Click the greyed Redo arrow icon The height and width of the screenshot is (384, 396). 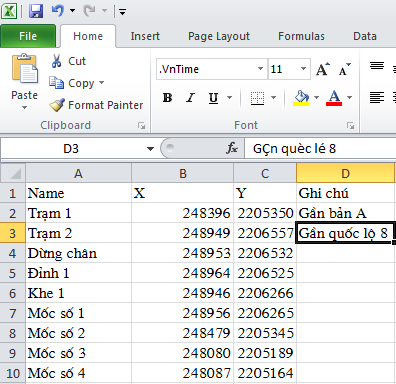click(90, 11)
